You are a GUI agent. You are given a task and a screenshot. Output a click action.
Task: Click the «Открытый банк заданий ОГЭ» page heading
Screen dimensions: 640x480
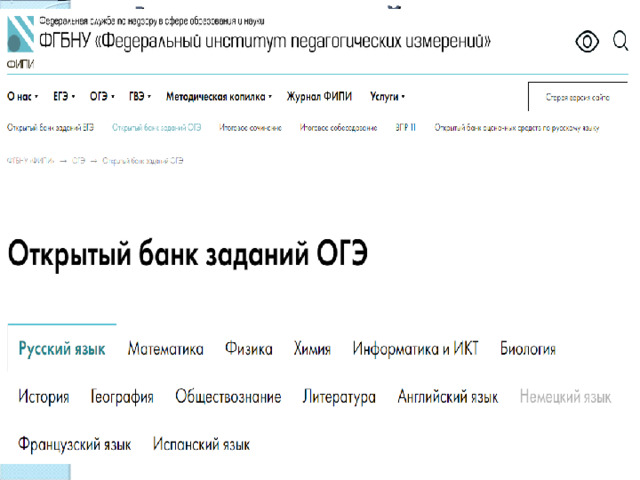click(188, 254)
